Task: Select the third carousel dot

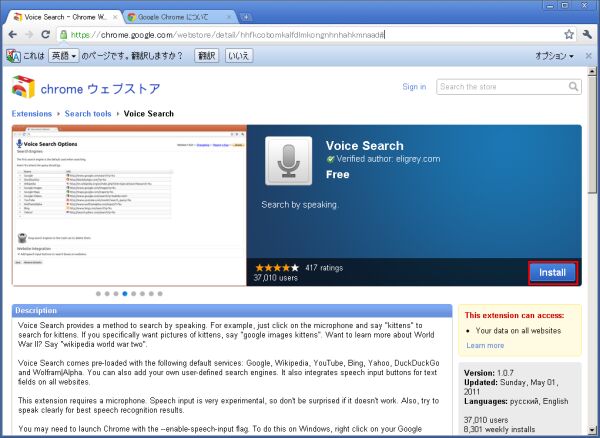Action: (116, 294)
